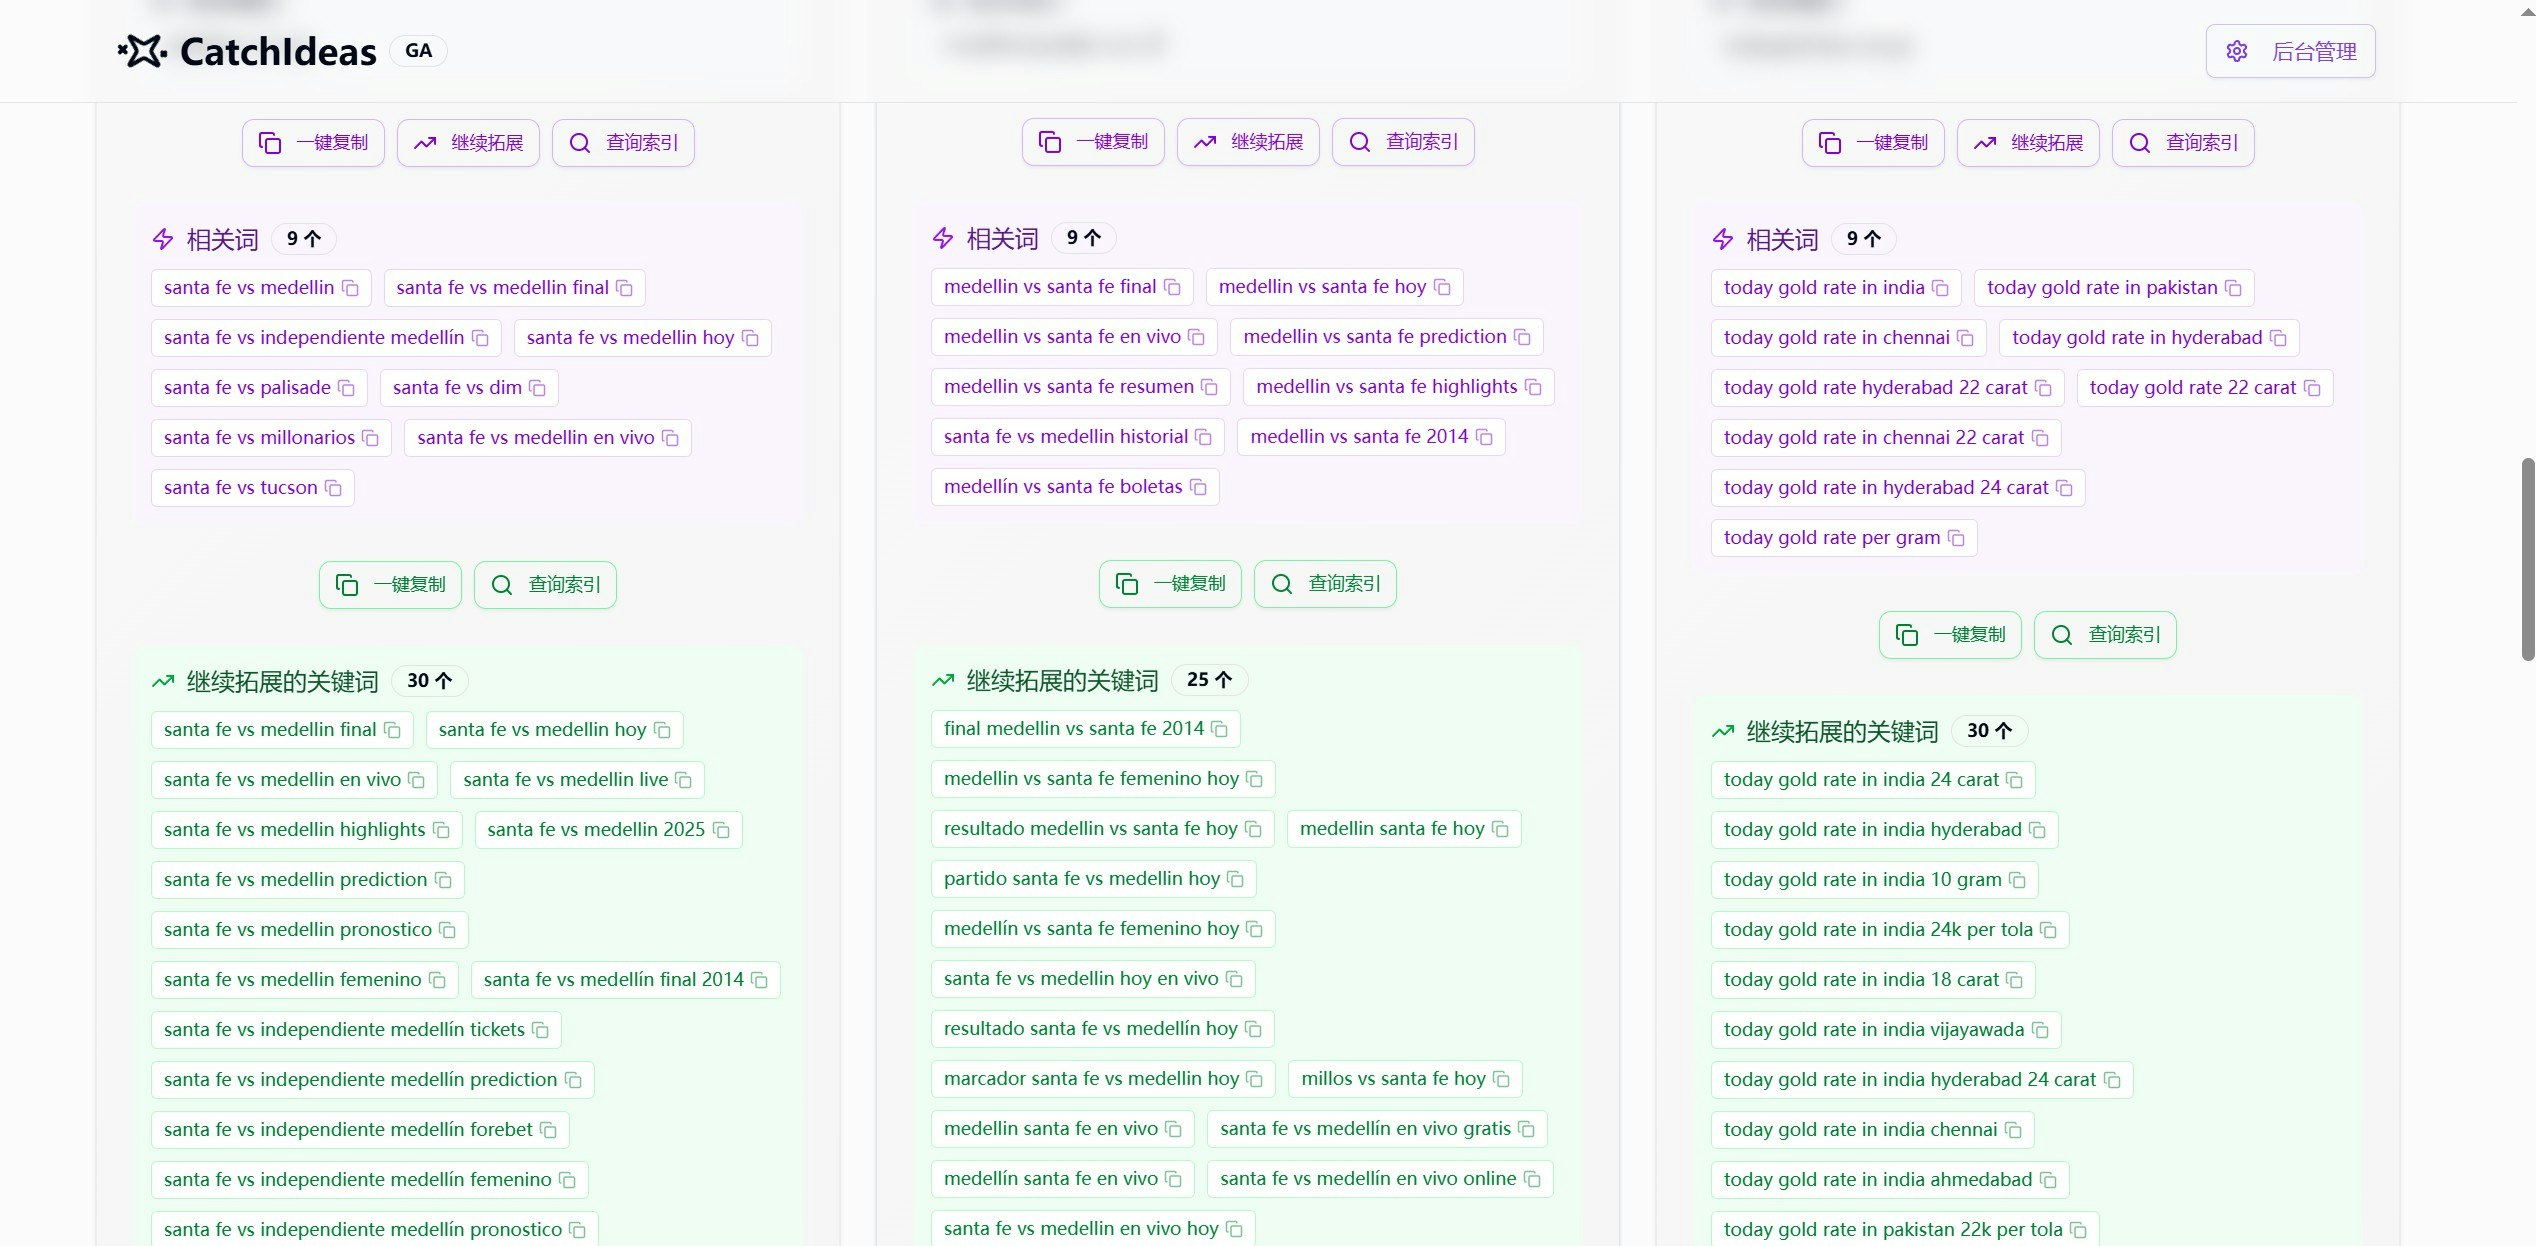
Task: Copy icon beside 'santa fe vs tucson'
Action: (x=333, y=488)
